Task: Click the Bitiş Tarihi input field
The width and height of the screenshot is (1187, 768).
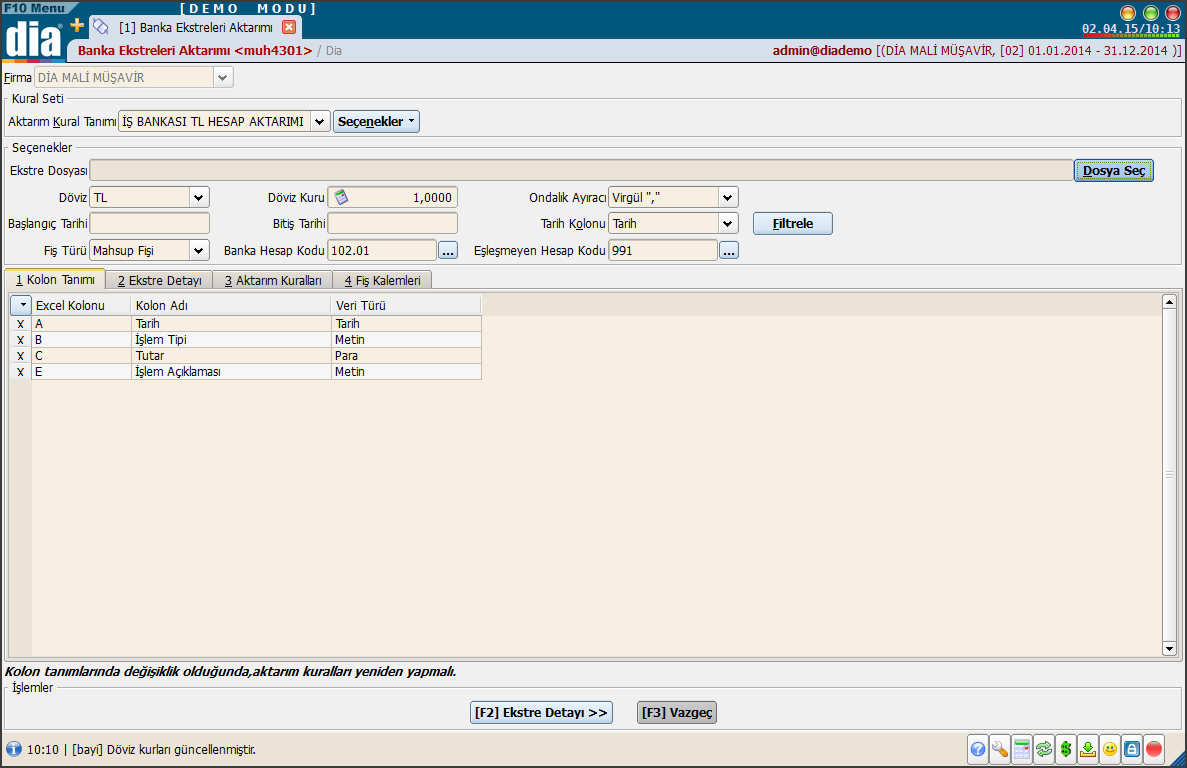Action: pos(392,223)
